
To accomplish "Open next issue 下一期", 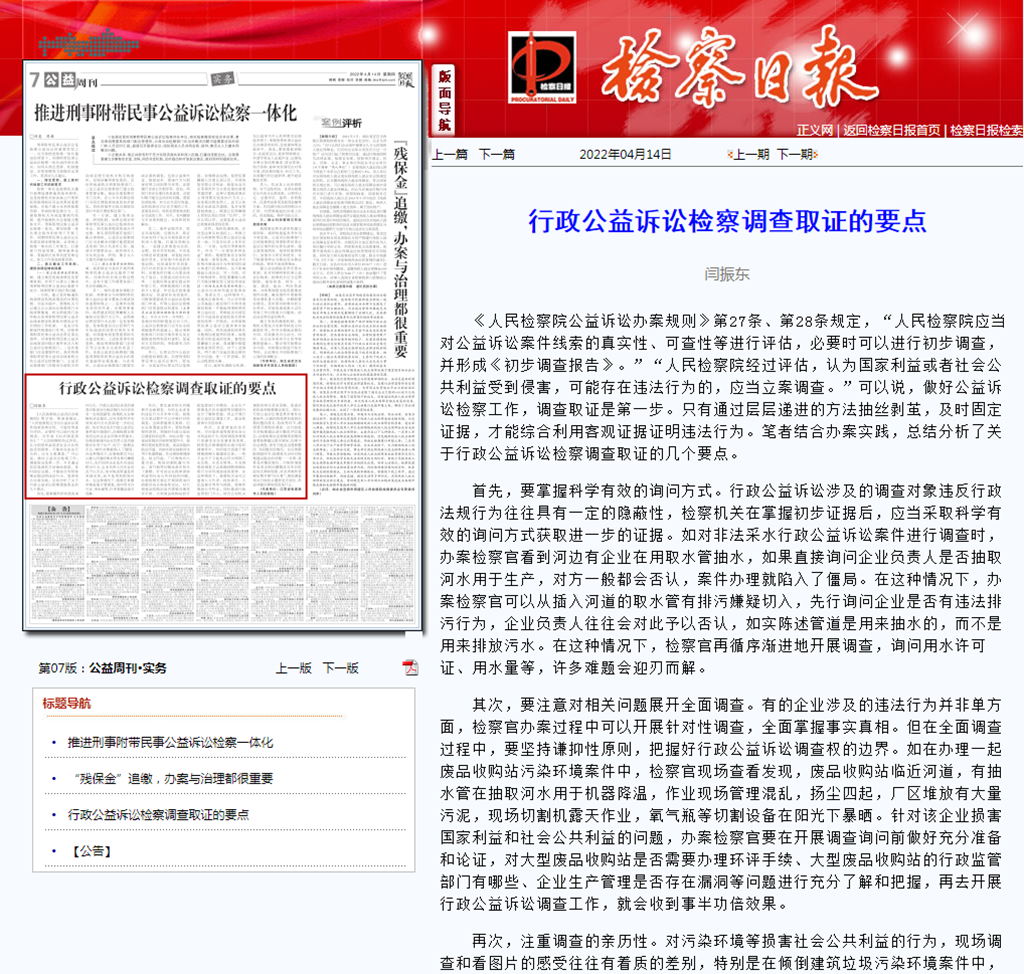I will pyautogui.click(x=795, y=154).
